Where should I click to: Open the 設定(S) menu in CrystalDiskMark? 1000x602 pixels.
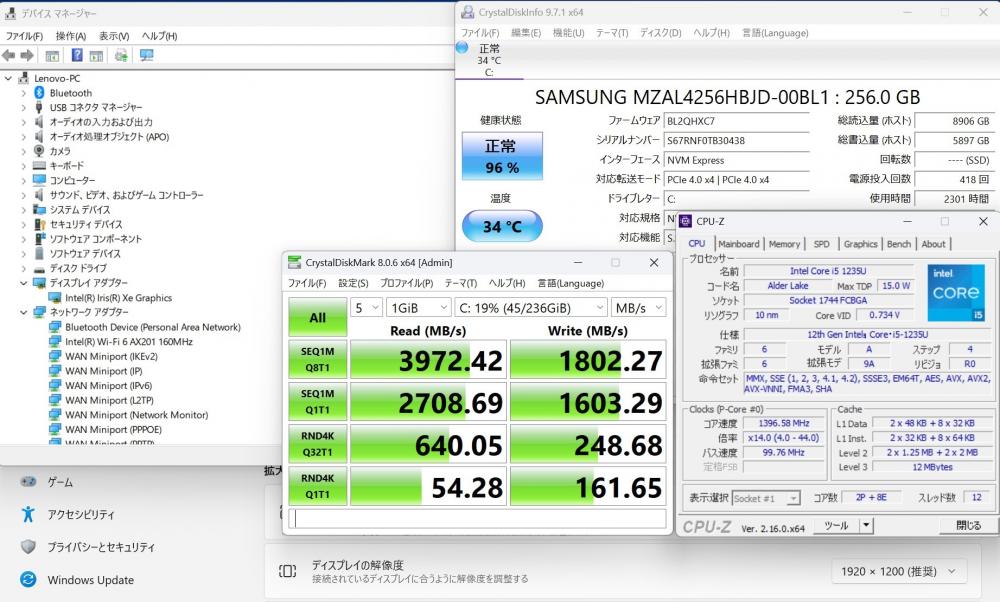pos(353,283)
